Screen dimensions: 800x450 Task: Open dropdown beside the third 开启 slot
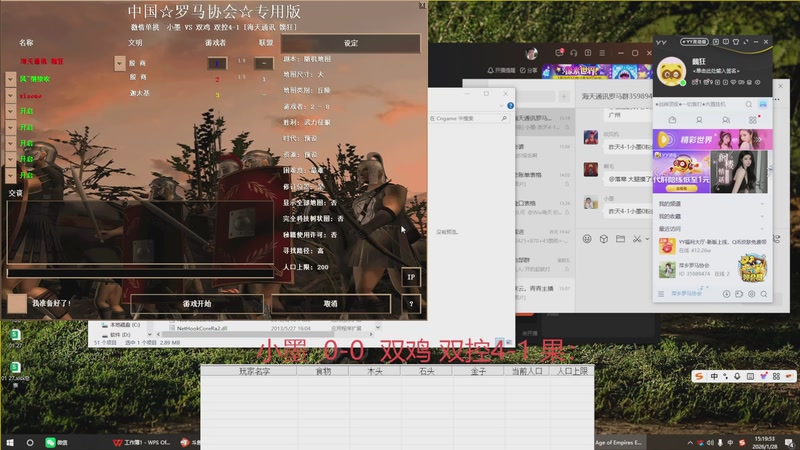point(11,143)
